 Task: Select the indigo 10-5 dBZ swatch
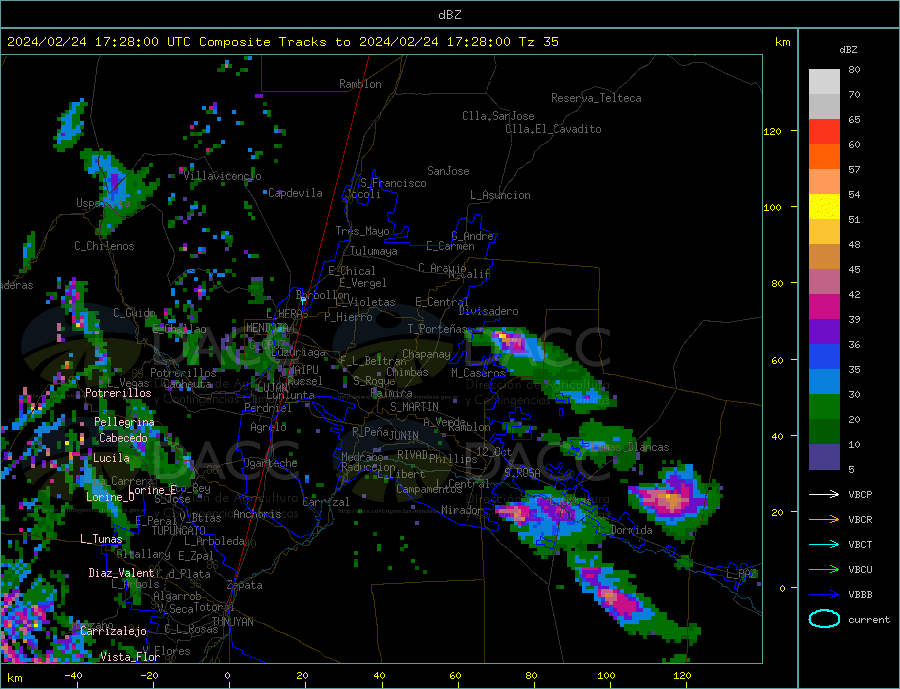pos(824,457)
